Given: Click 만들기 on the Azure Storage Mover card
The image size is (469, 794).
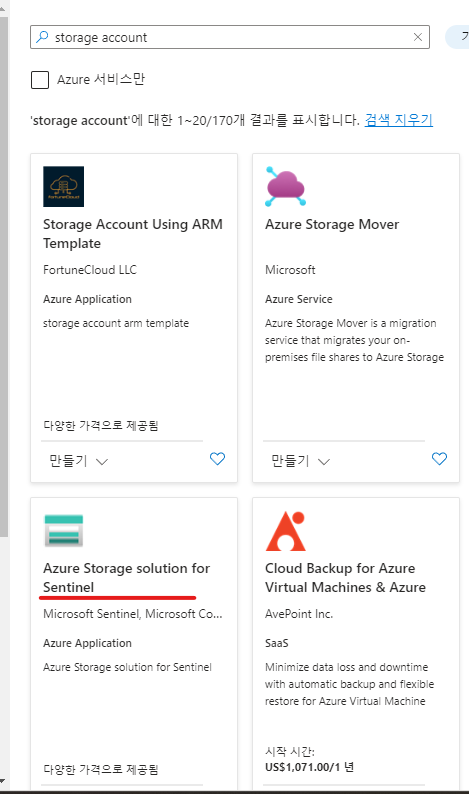Looking at the screenshot, I should tap(290, 461).
